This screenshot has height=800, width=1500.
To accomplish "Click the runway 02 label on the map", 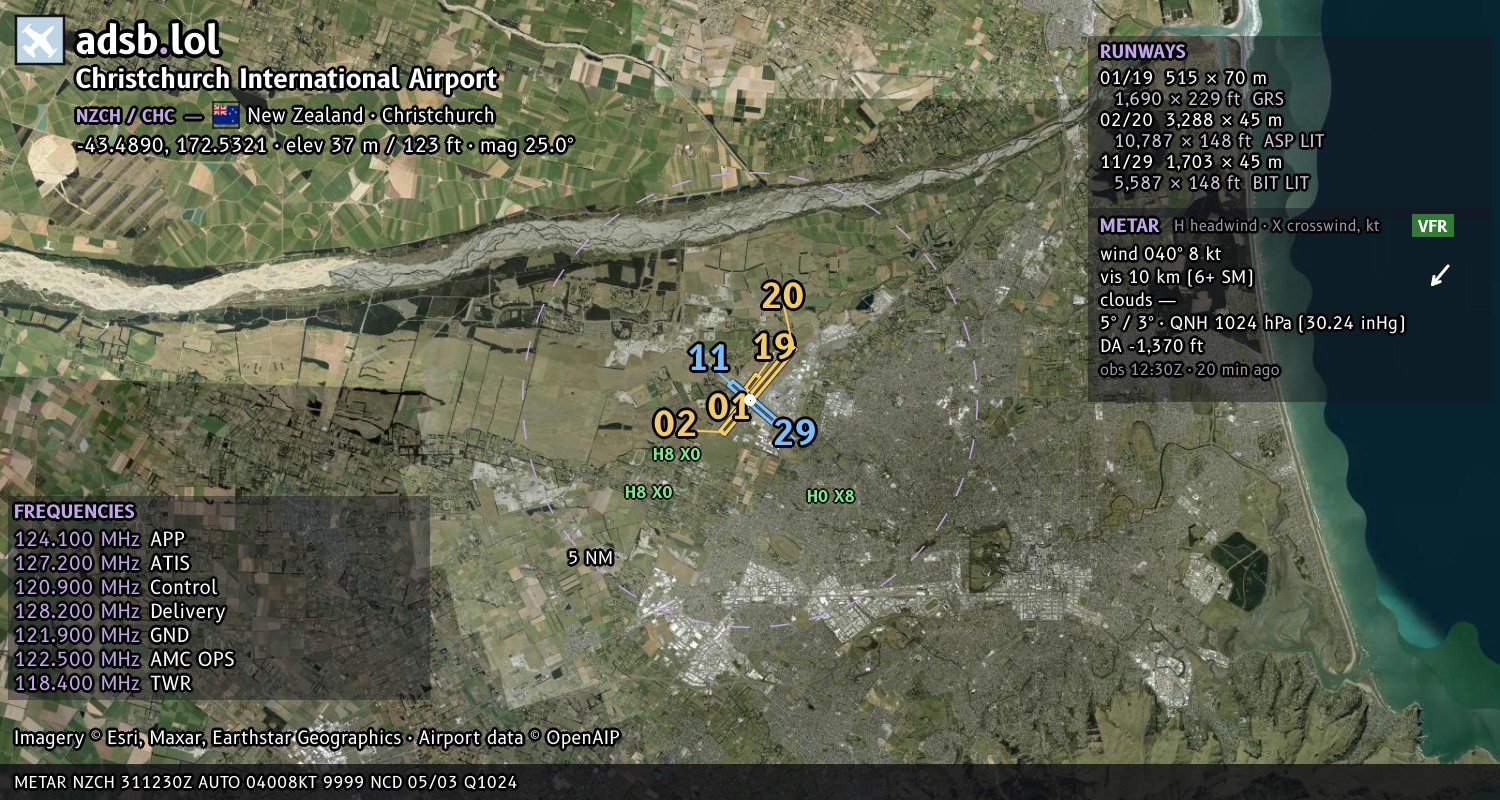I will click(675, 424).
